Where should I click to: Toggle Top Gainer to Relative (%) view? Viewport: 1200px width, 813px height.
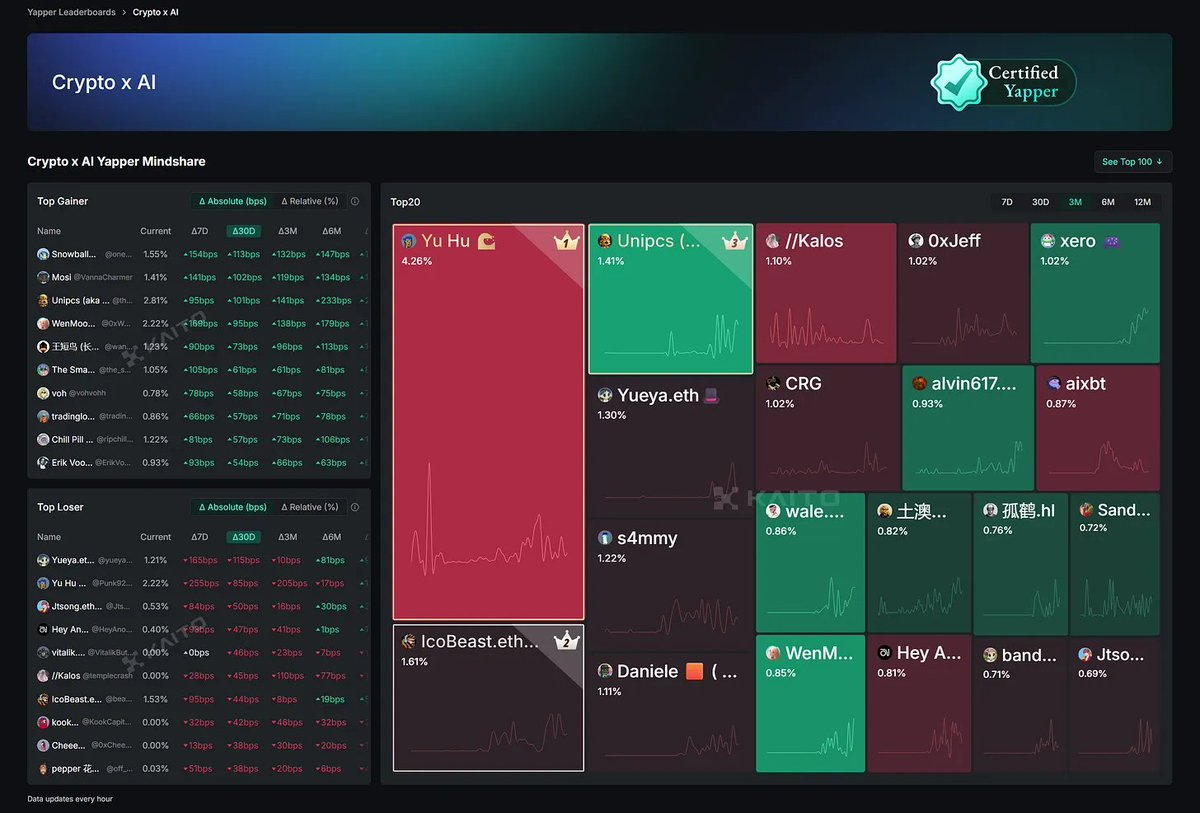coord(309,201)
